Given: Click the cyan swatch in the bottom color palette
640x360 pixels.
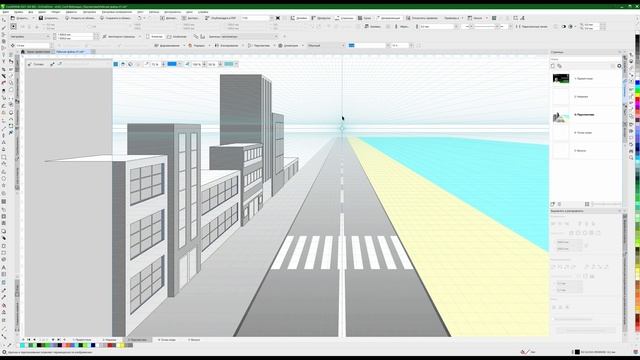Looking at the screenshot, I should click(x=22, y=345).
